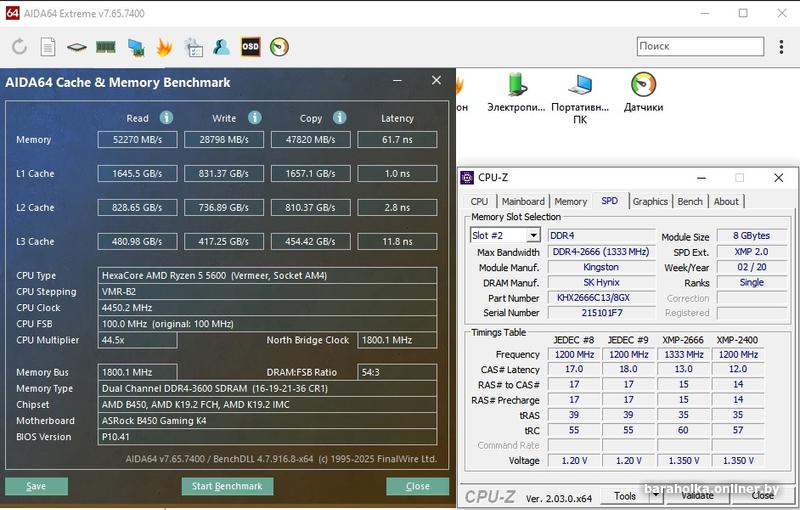Minimize the Cache & Memory Benchmark dialog

tap(397, 81)
